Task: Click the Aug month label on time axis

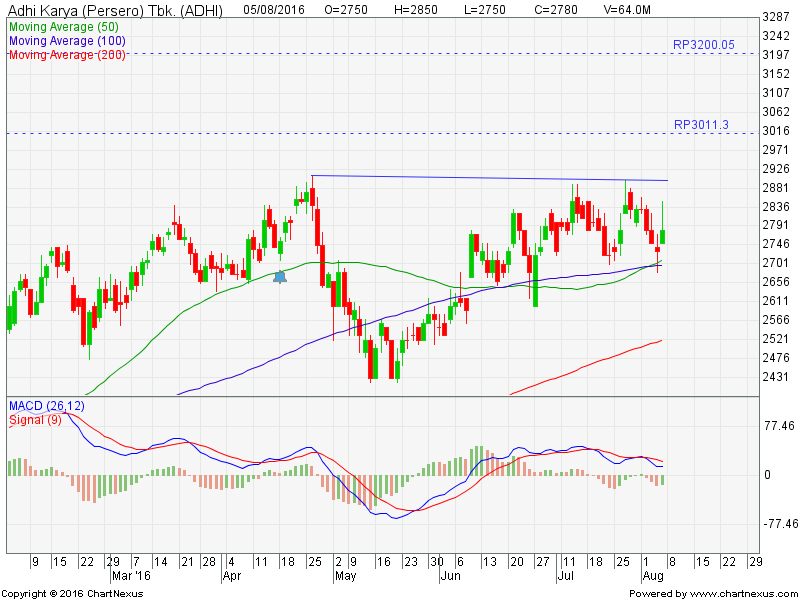Action: (x=653, y=576)
